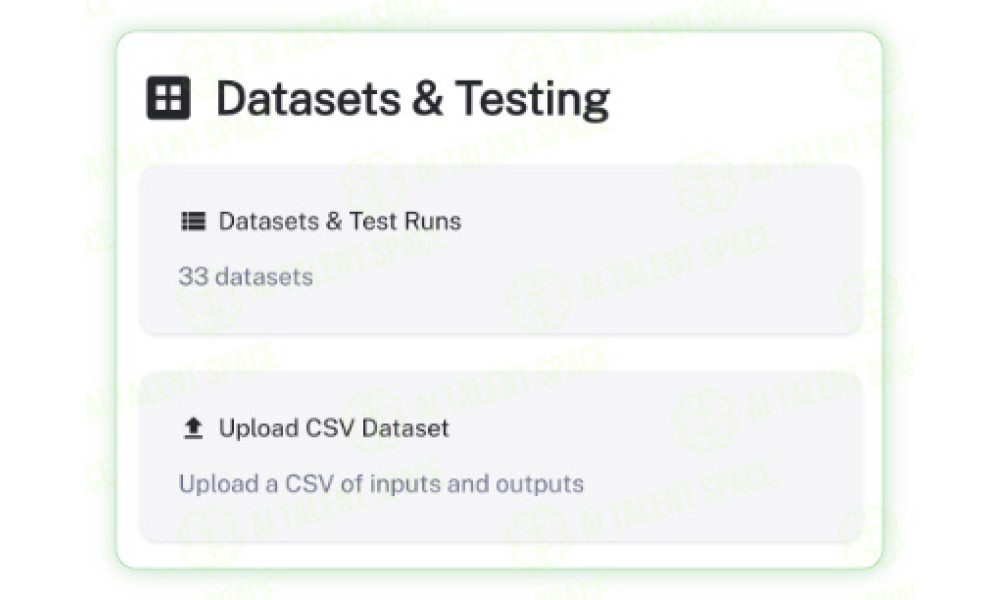Click empty right area of Datasets & Test Runs card
Viewport: 1000px width, 600px height.
(x=702, y=249)
